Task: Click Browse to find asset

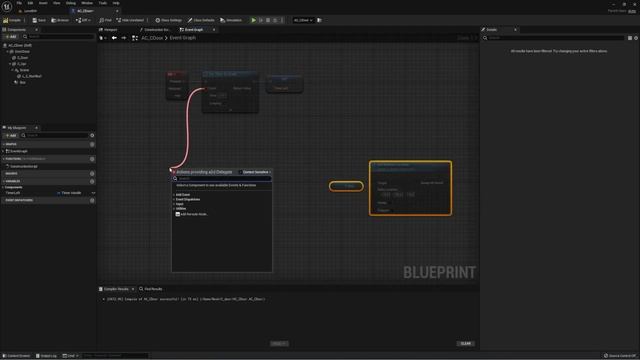Action: coord(60,20)
